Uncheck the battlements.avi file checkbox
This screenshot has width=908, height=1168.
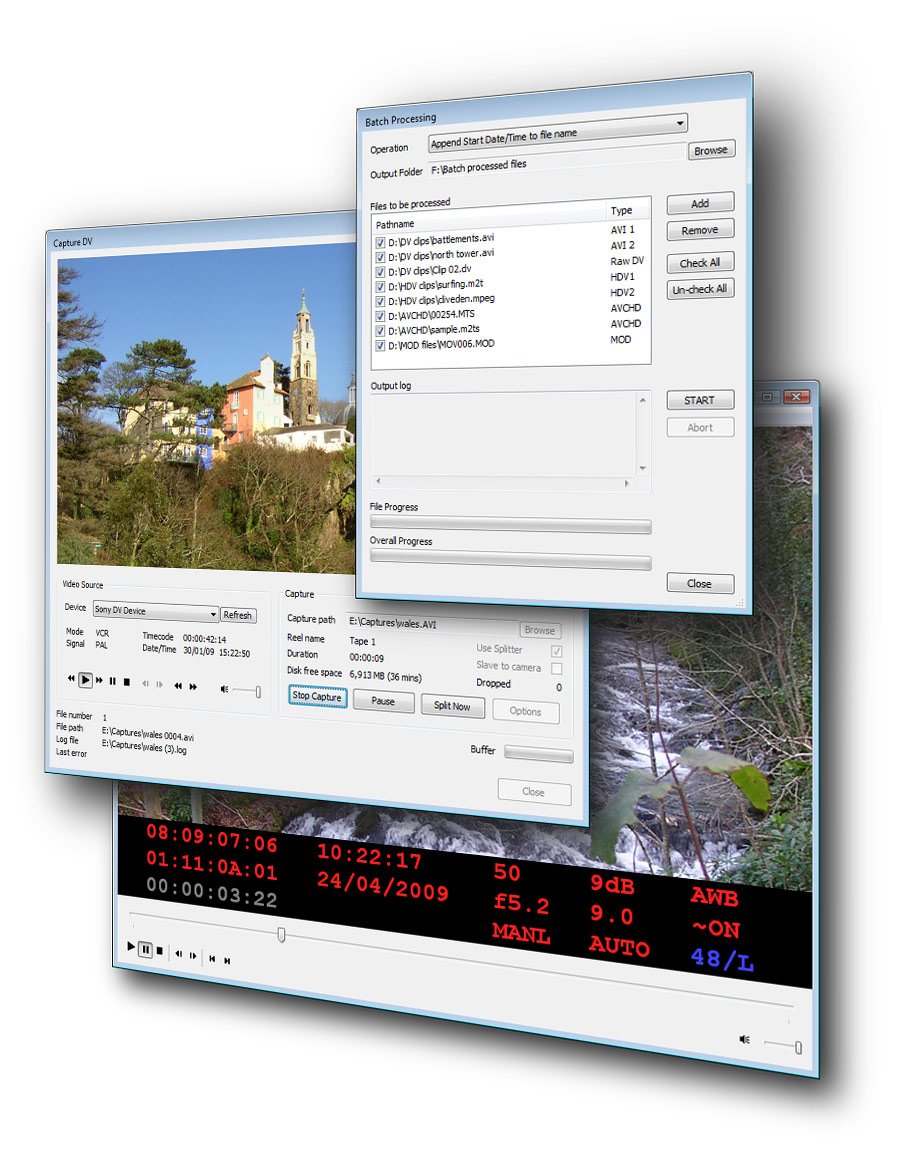click(x=380, y=240)
